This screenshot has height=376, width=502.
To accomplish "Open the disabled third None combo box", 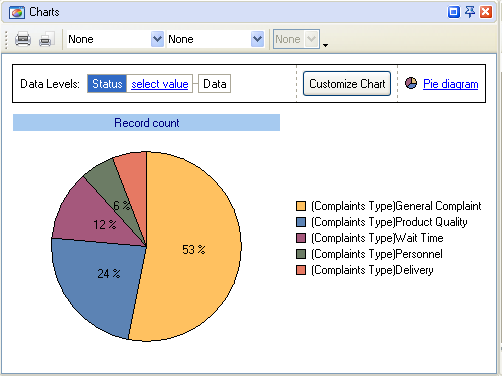I will coord(296,39).
